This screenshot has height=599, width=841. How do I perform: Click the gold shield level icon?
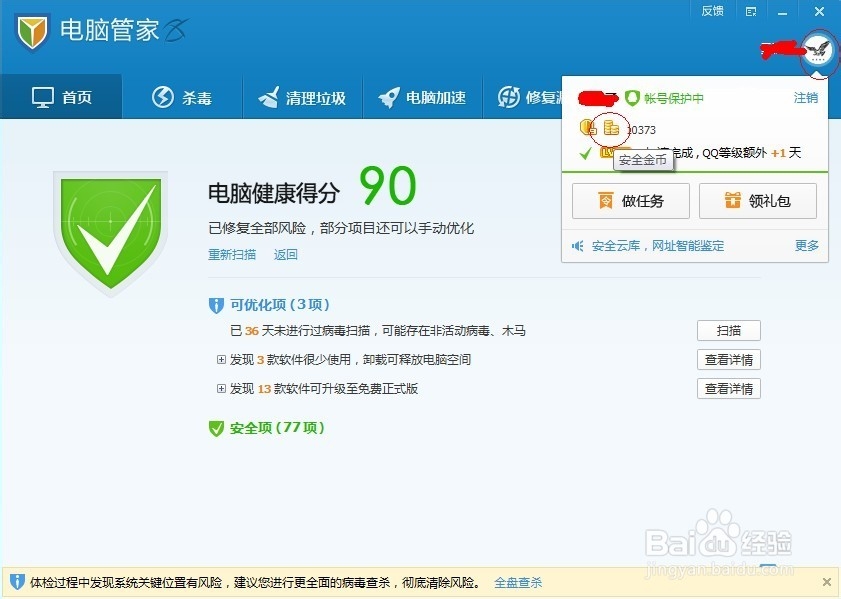pos(588,128)
